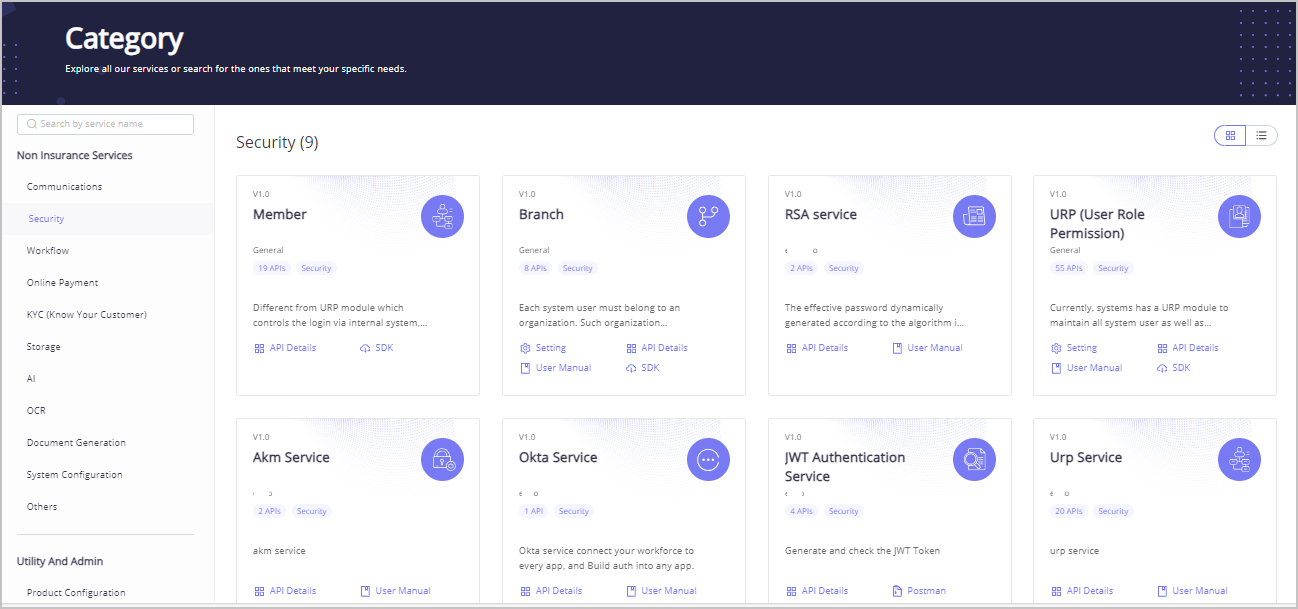This screenshot has height=609, width=1298.
Task: Open Setting on URP card
Action: (x=1074, y=348)
